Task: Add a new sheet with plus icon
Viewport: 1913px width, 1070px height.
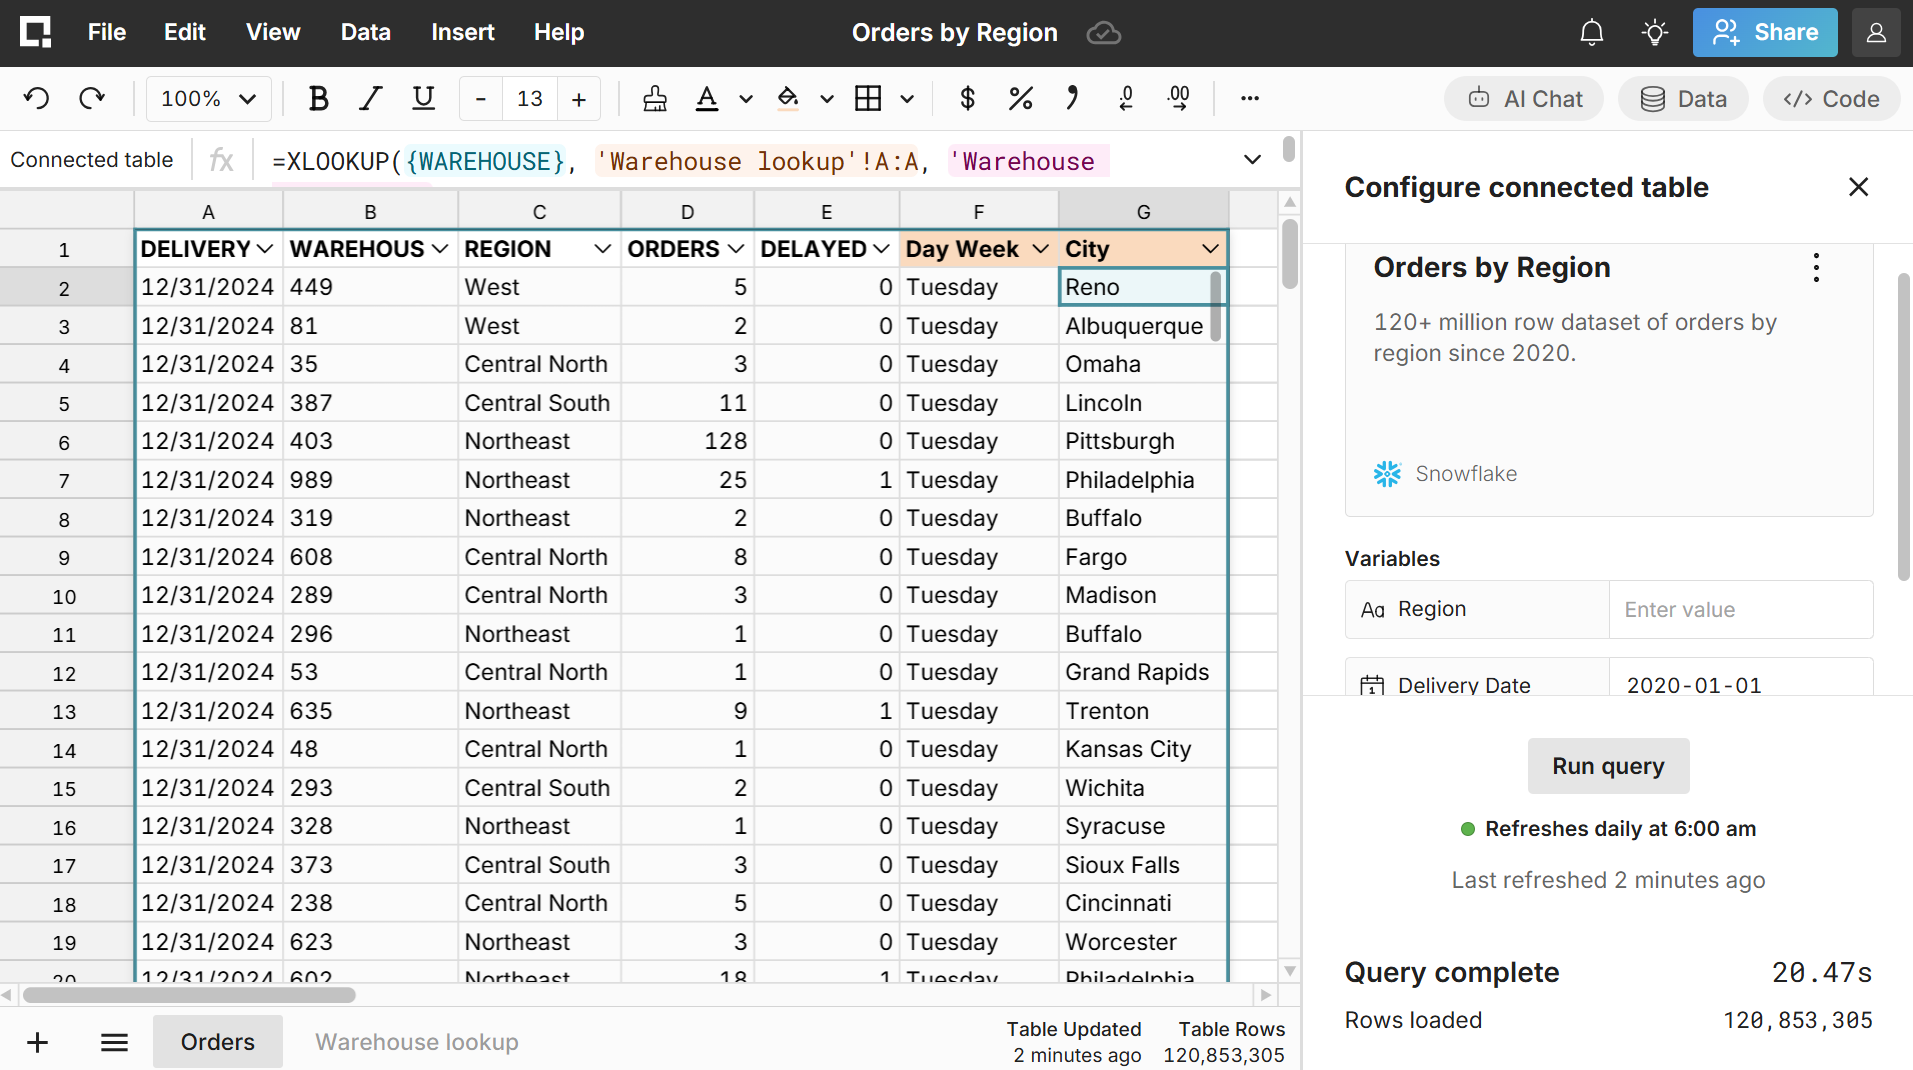Action: tap(37, 1043)
